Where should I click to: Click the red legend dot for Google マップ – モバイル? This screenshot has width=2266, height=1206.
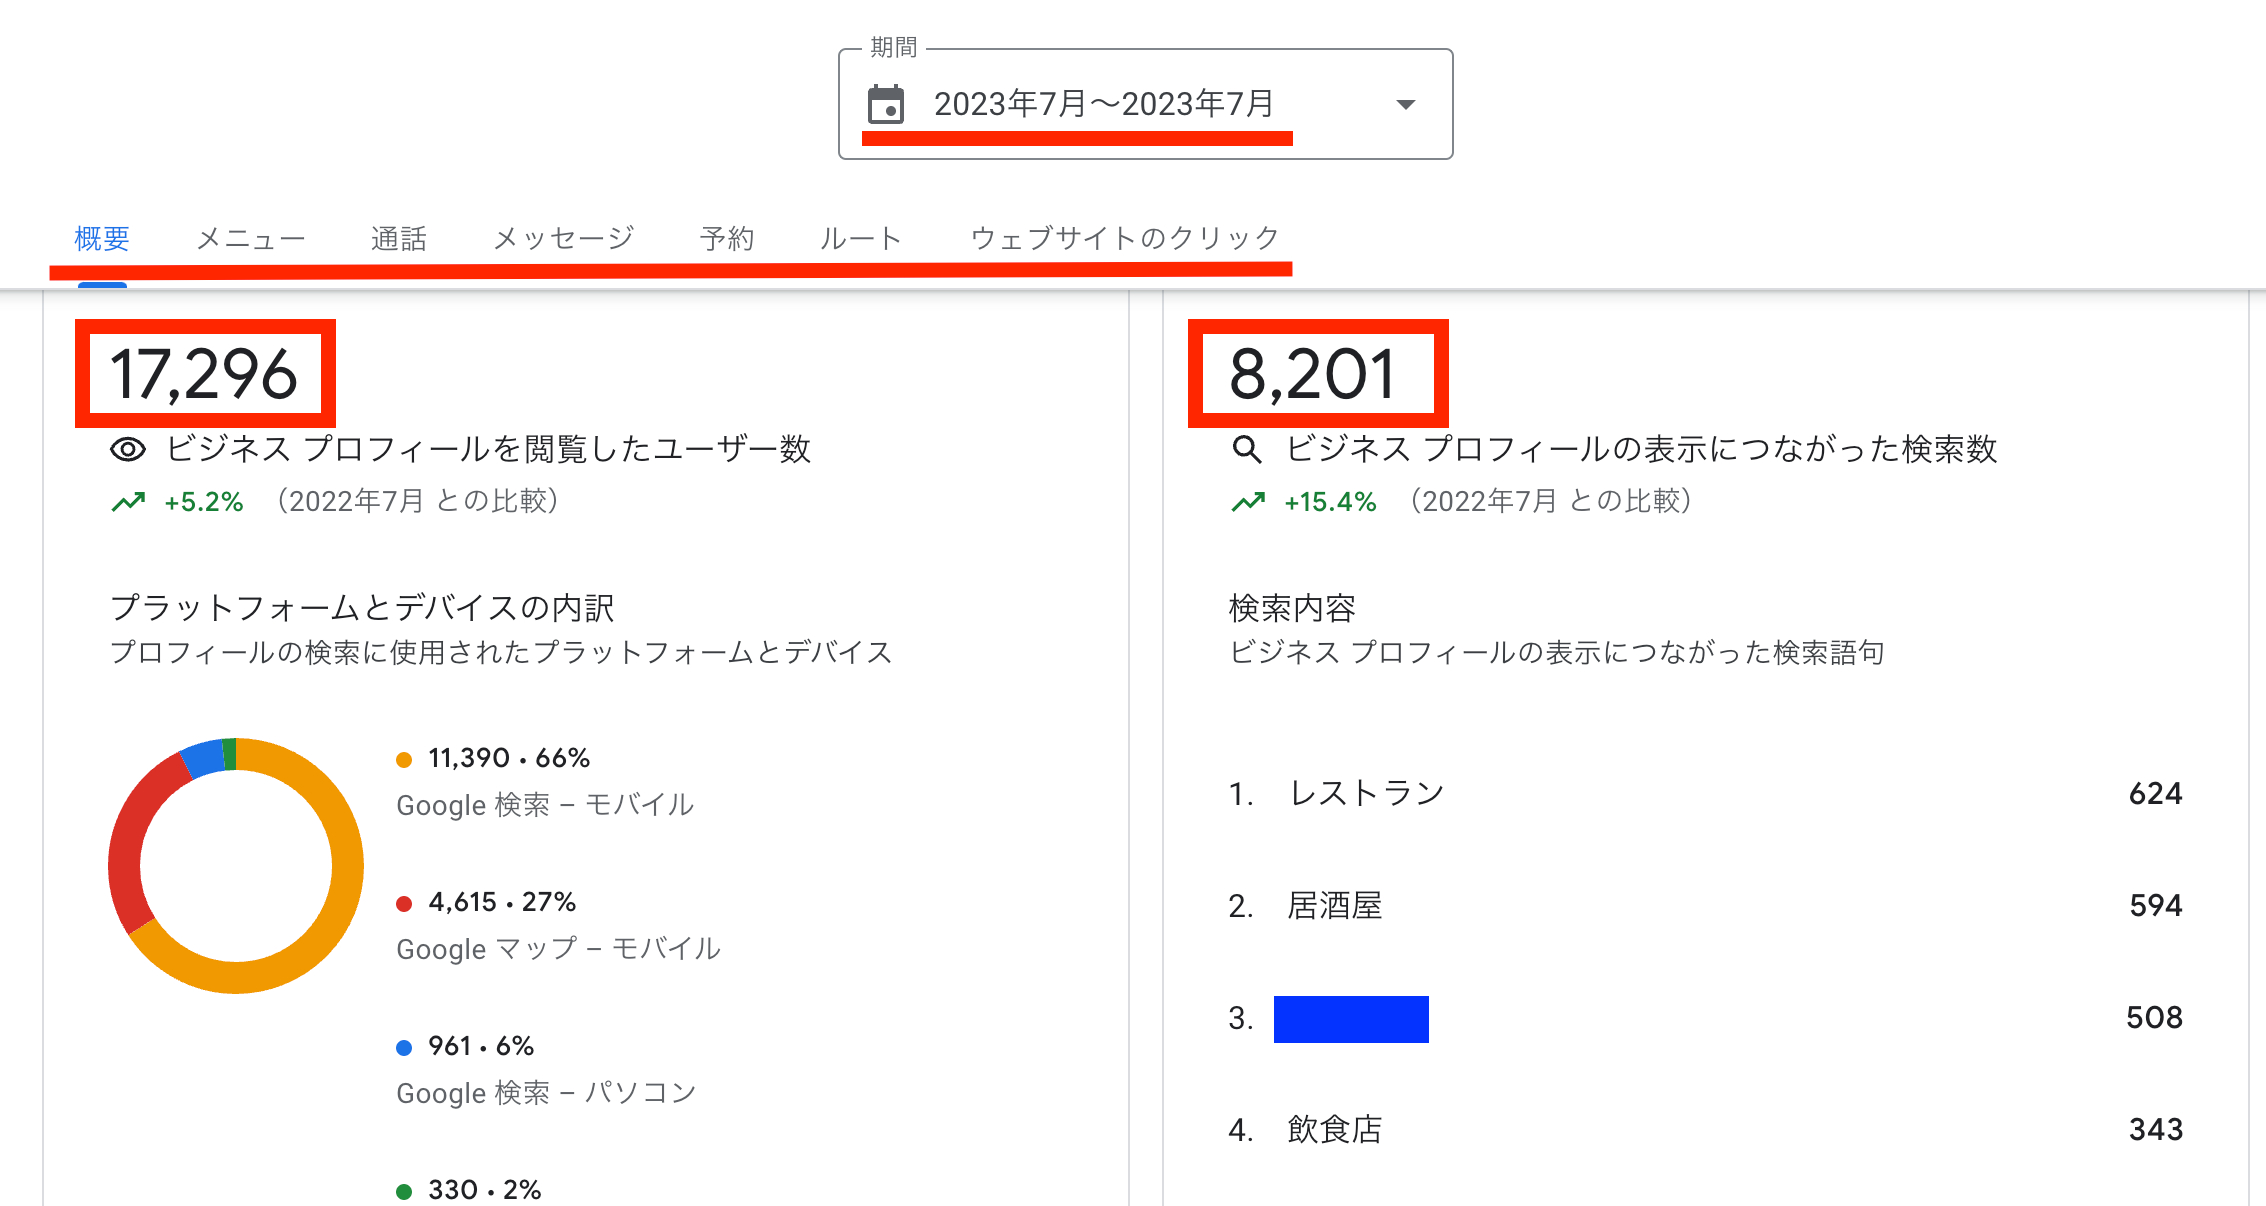pyautogui.click(x=404, y=901)
